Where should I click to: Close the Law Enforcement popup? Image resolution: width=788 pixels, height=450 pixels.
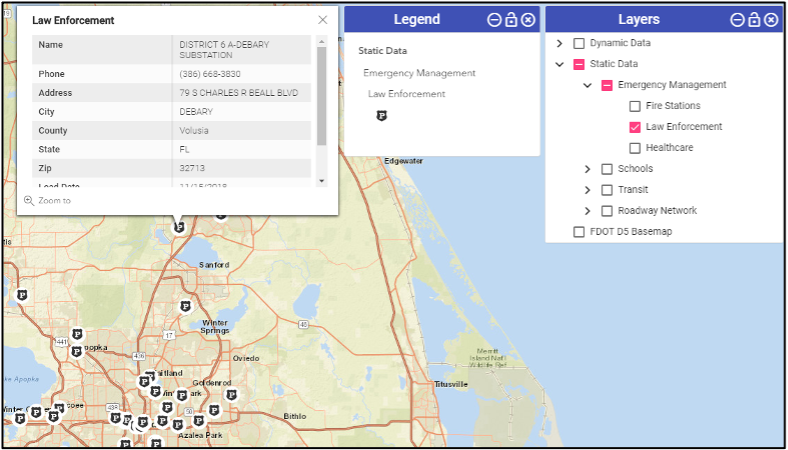click(322, 20)
